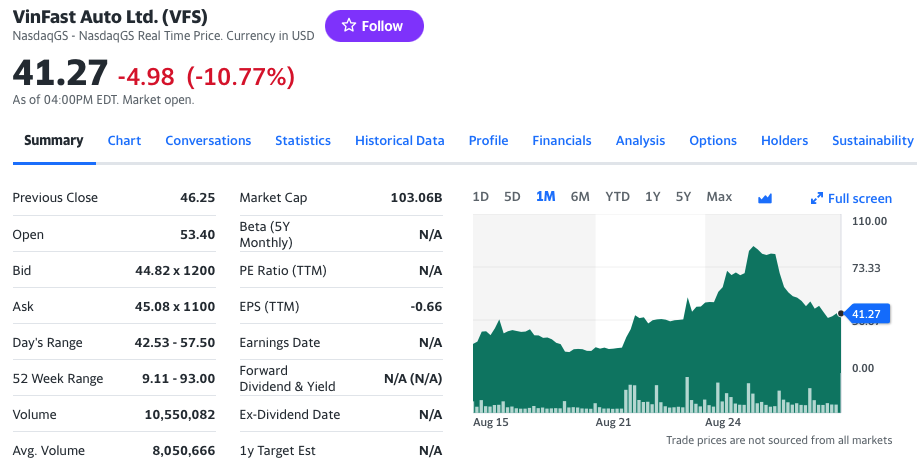
Task: Click the 52 Week Range value 9.11 - 93.00
Action: (x=178, y=379)
